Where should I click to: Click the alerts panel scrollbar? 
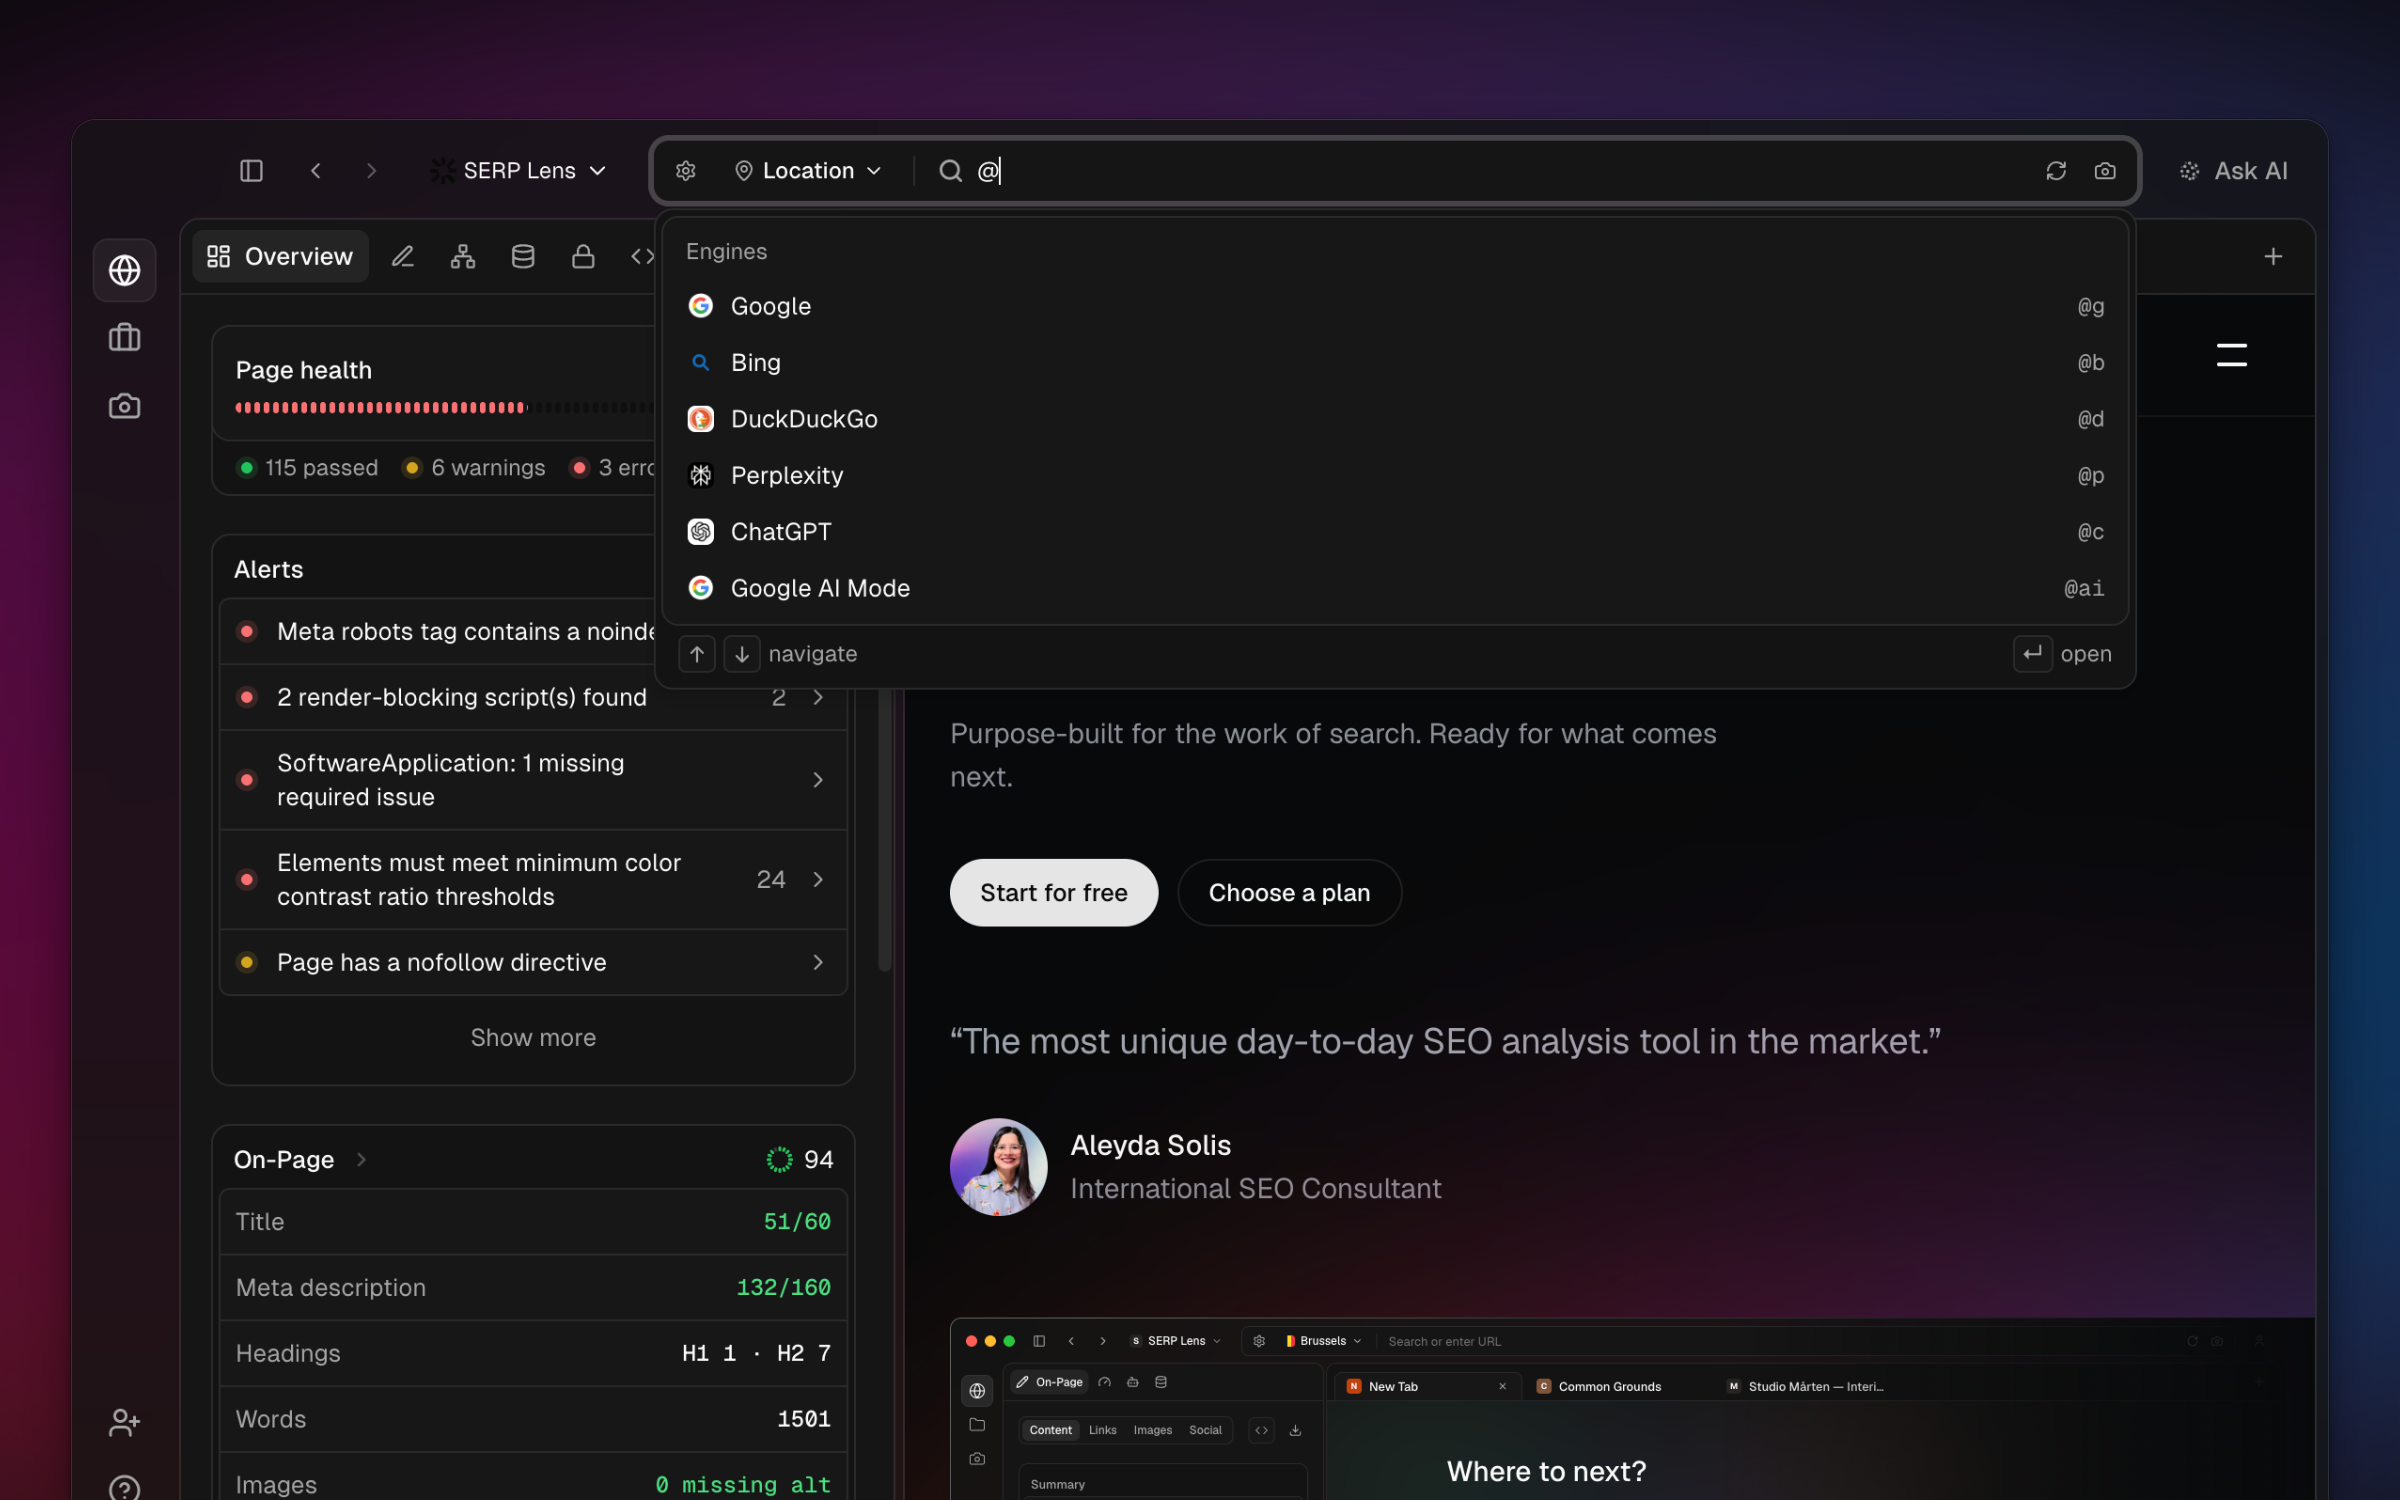coord(884,830)
